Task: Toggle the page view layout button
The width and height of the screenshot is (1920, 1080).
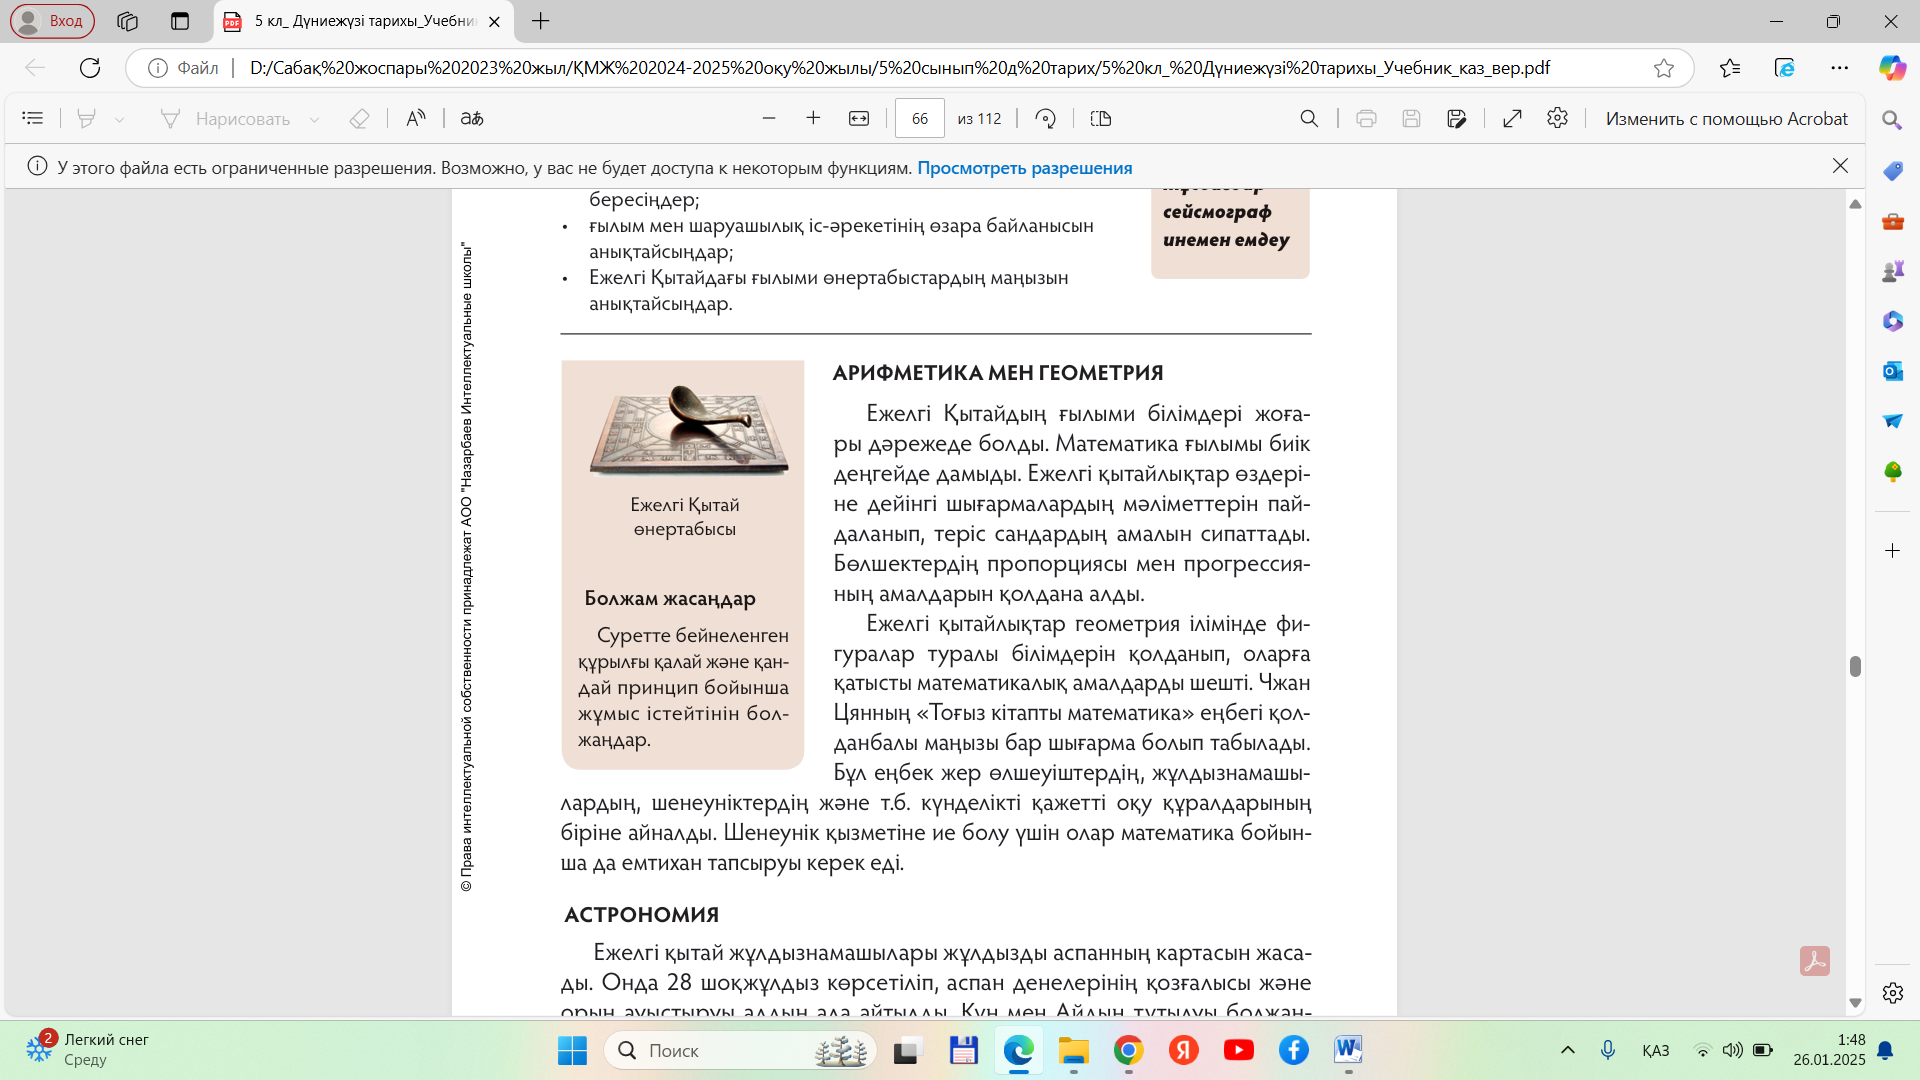Action: click(1101, 119)
